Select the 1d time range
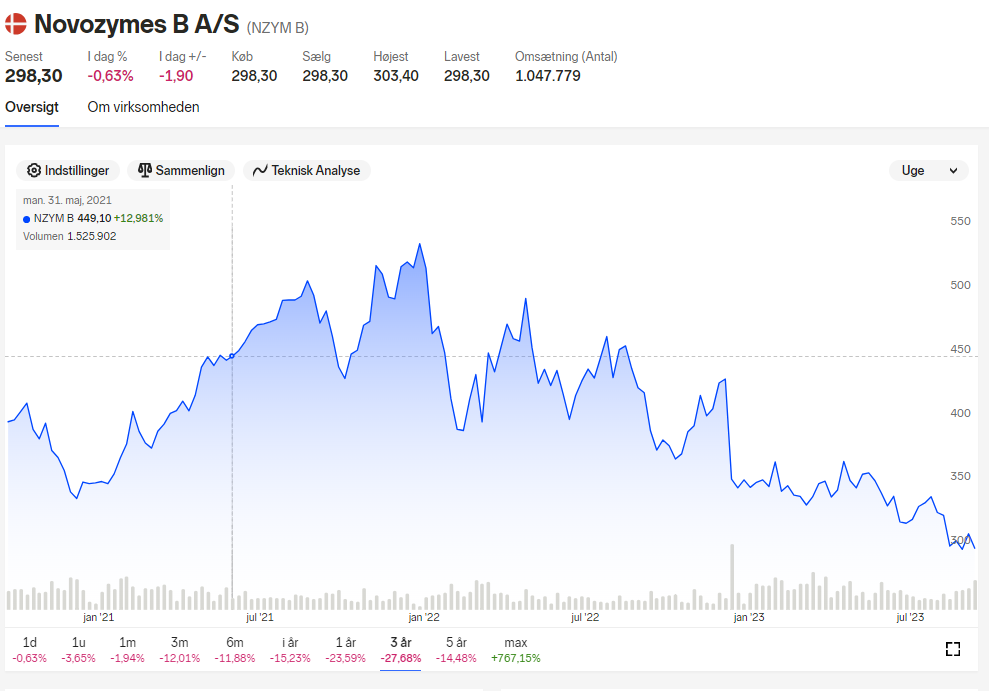Image resolution: width=989 pixels, height=691 pixels. pos(30,649)
